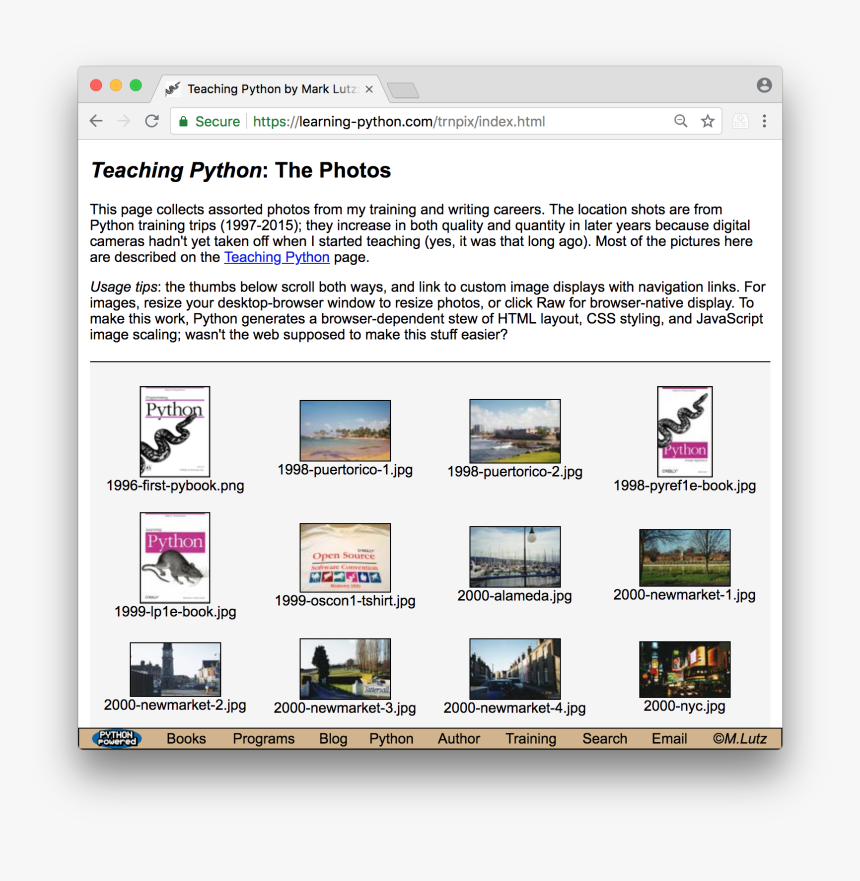Click the 2000-nyc.jpg filename caption
The width and height of the screenshot is (860, 881).
coord(685,706)
